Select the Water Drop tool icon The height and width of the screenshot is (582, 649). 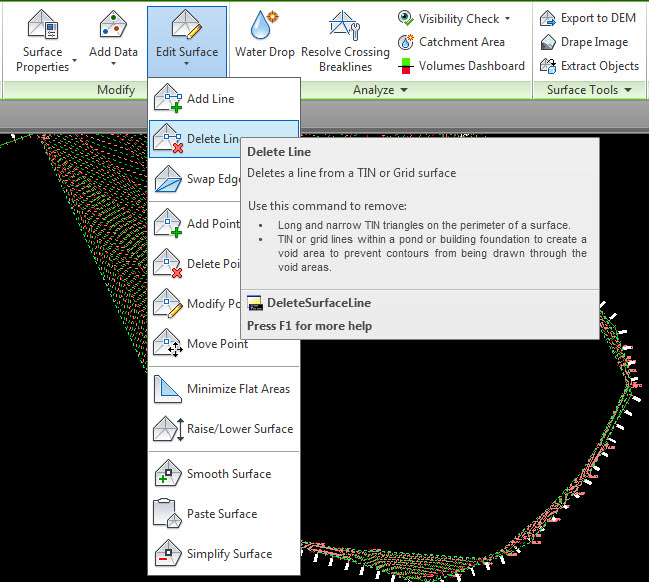coord(264,25)
